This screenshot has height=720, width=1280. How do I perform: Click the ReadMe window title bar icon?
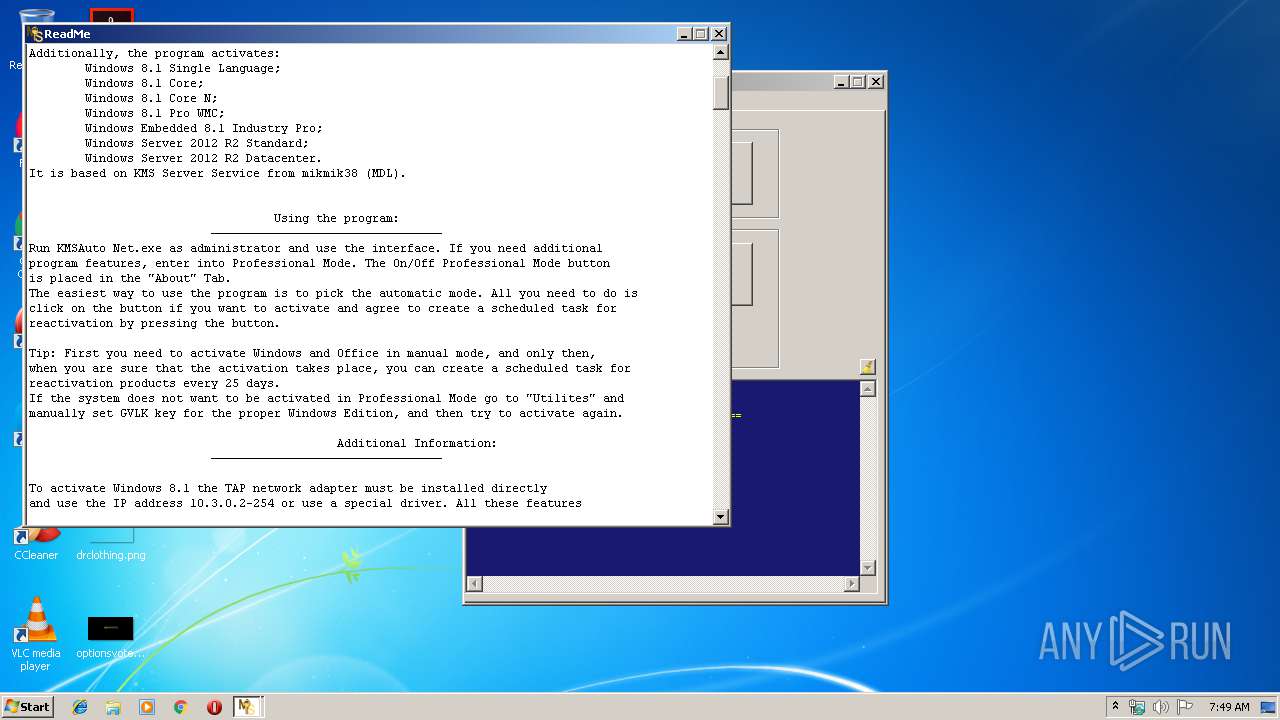[x=36, y=34]
